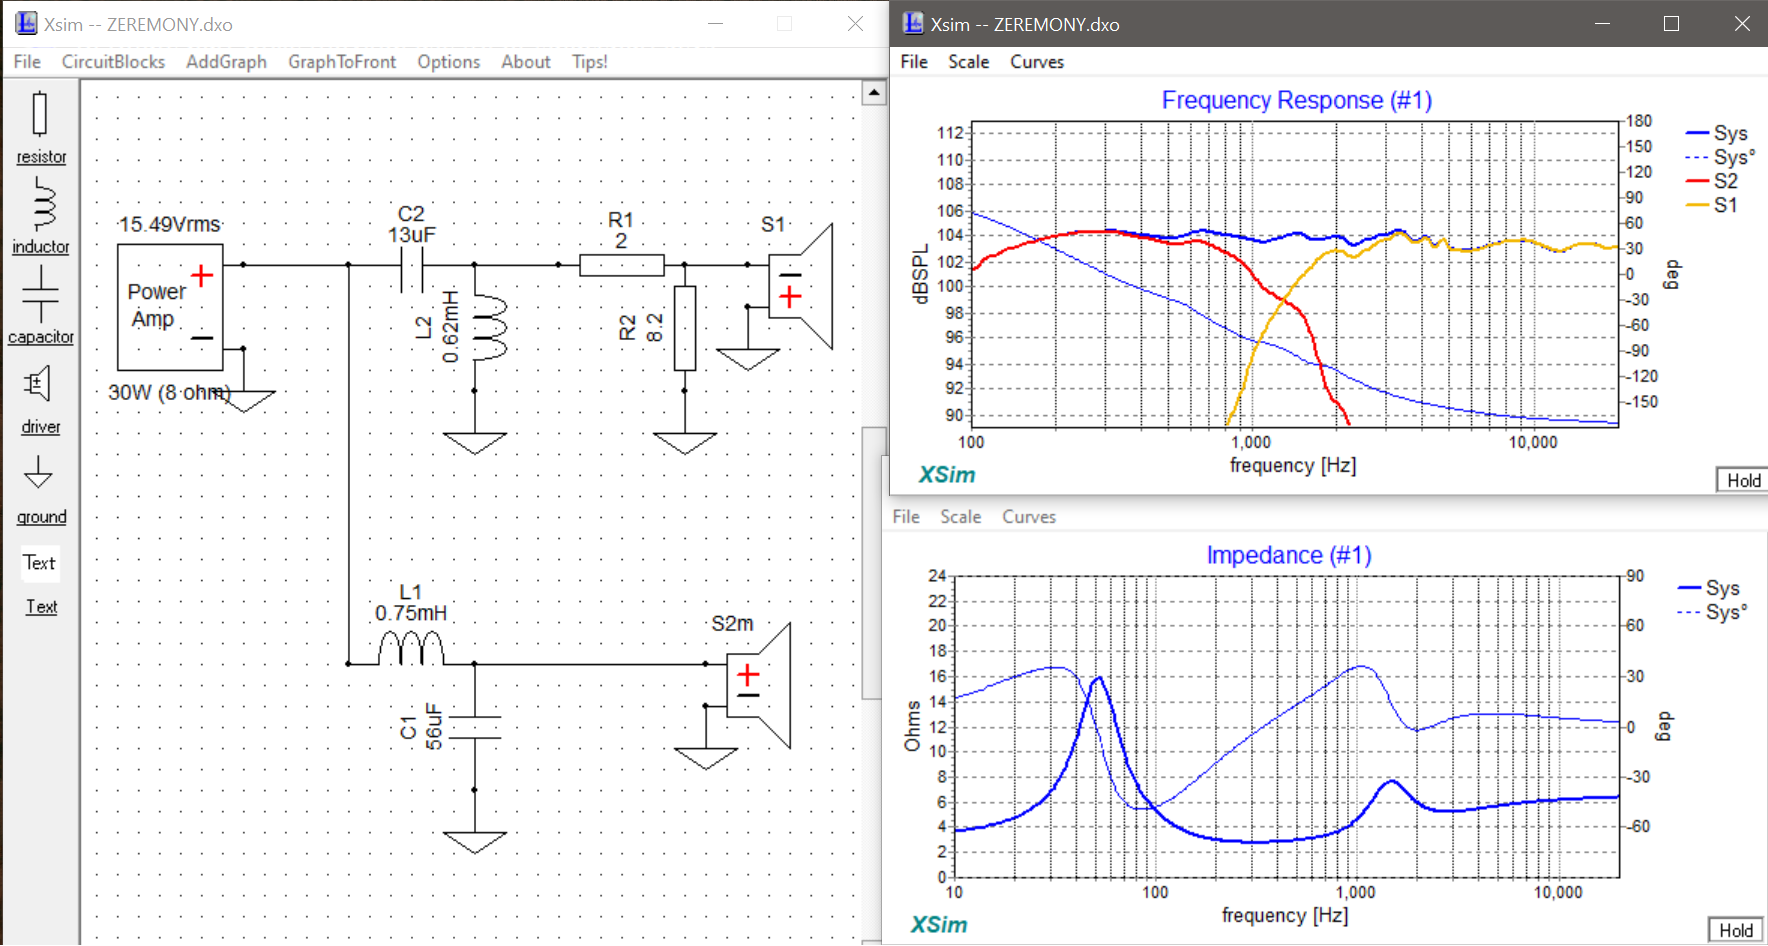
Task: Open Curves menu in Impedance graph window
Action: tap(1029, 517)
